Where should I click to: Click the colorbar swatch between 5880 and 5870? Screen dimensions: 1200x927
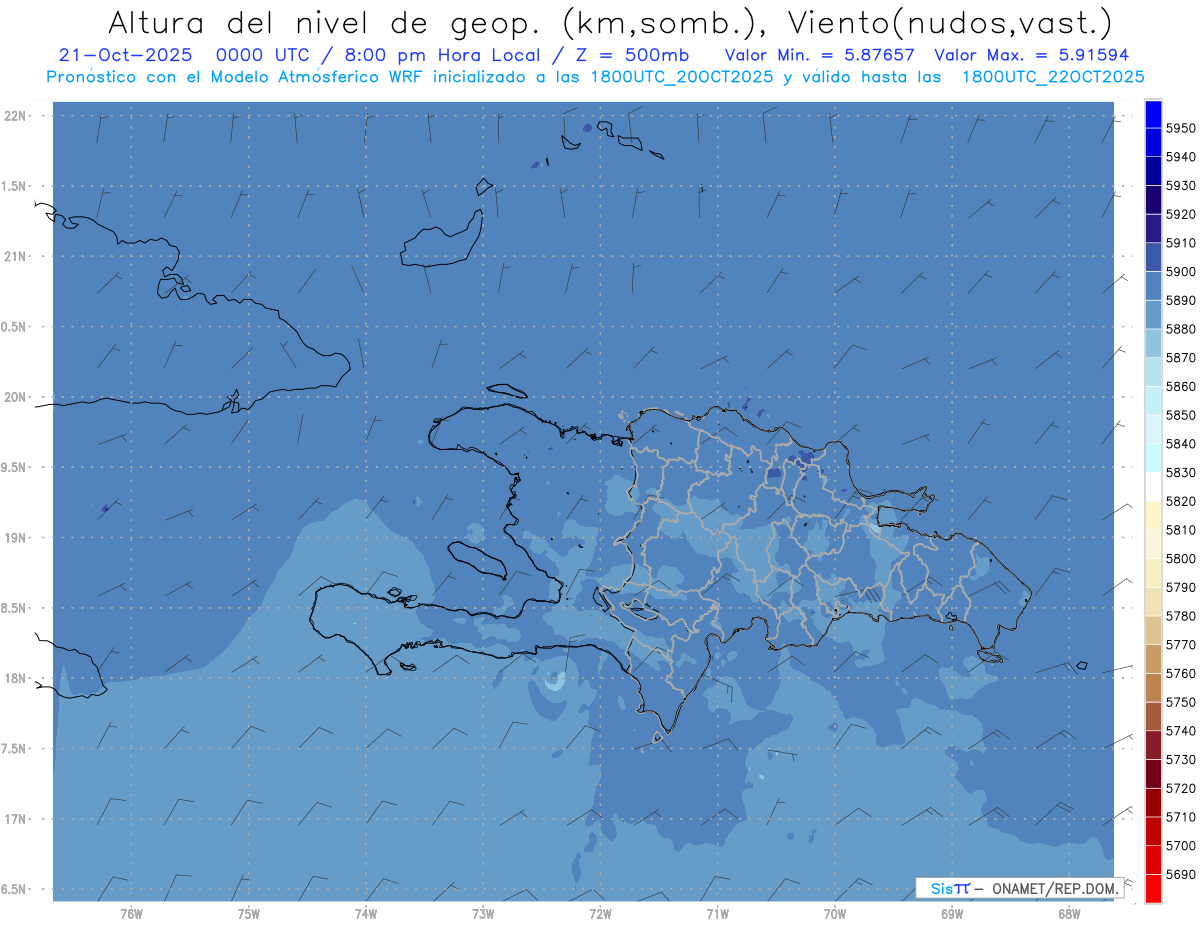click(x=1153, y=343)
